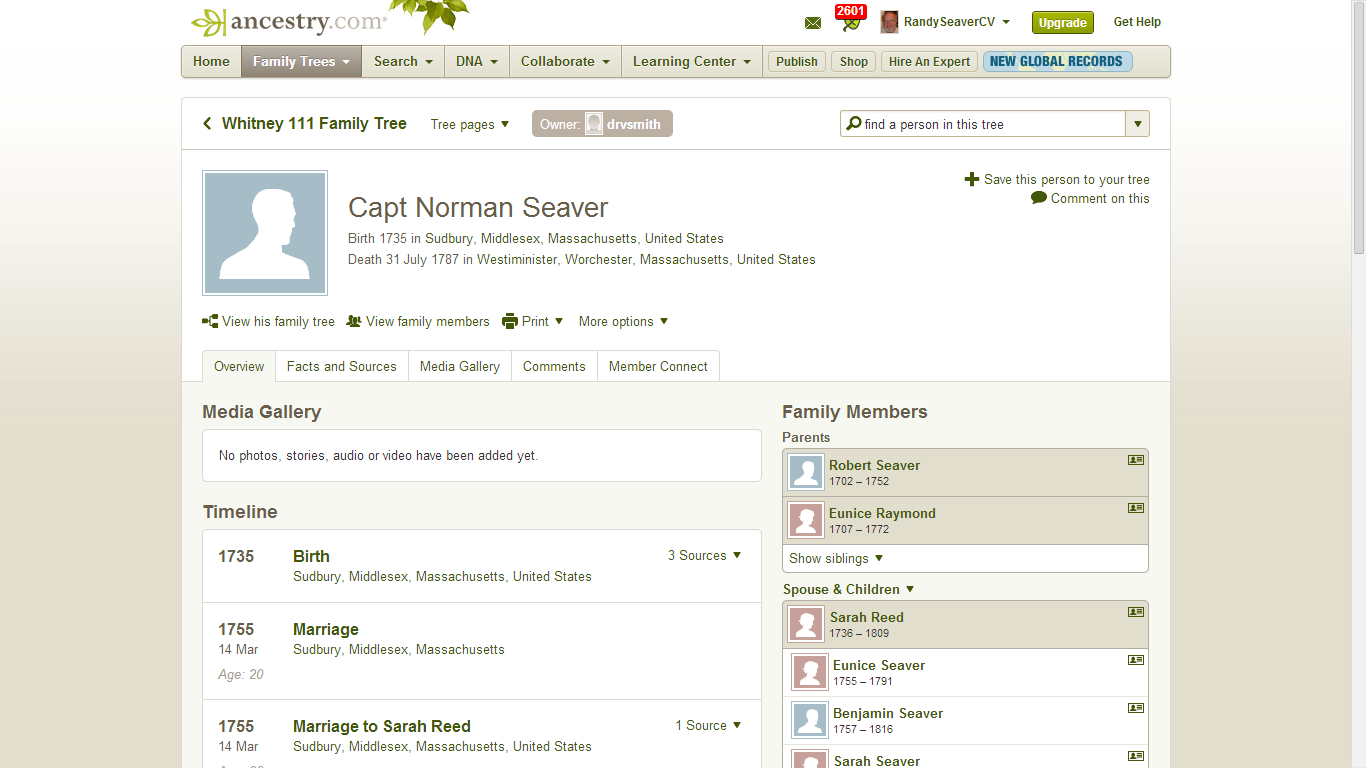Viewport: 1366px width, 768px height.
Task: Open the mail envelope inbox icon
Action: [x=812, y=22]
